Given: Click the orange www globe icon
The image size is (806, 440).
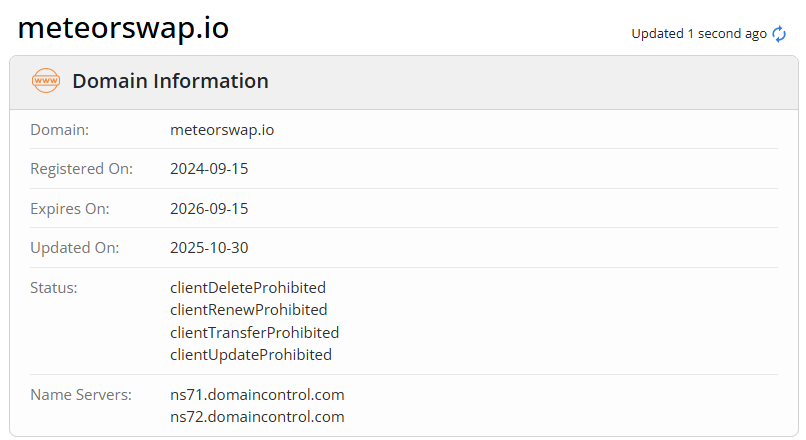Looking at the screenshot, I should pyautogui.click(x=46, y=81).
